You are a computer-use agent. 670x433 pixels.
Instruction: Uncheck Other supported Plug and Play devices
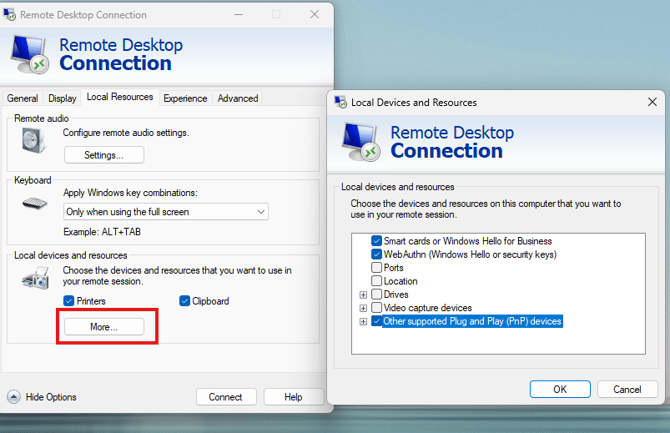376,321
